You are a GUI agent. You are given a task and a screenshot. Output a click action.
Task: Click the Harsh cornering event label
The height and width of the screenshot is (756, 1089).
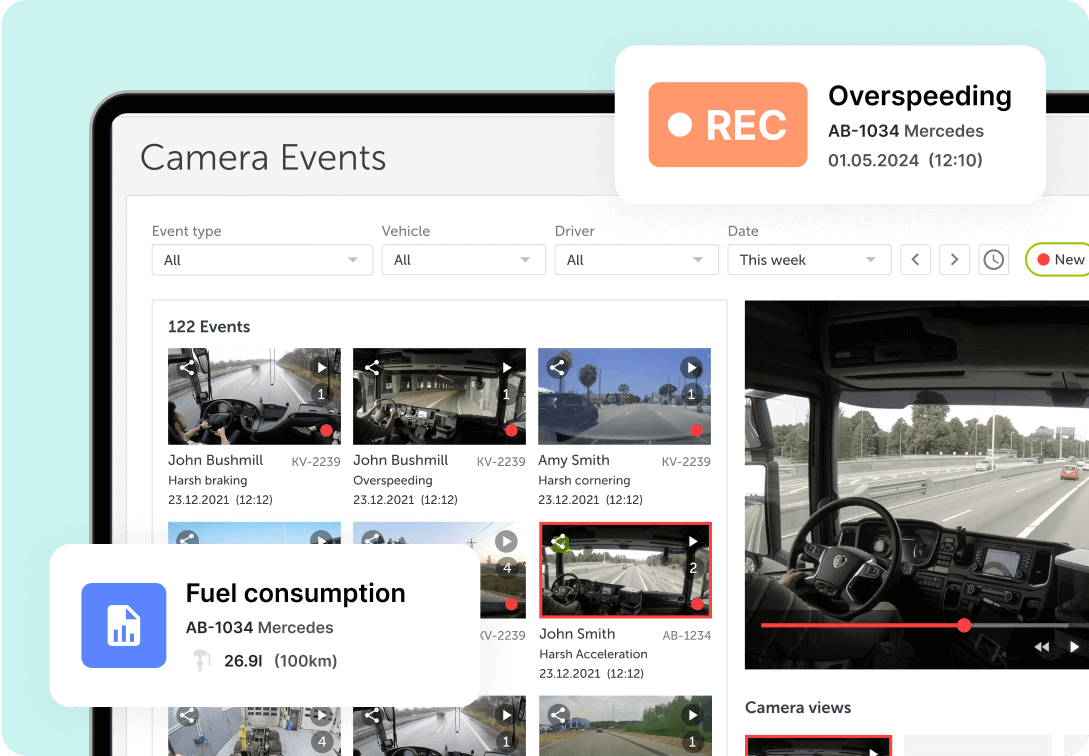tap(584, 480)
